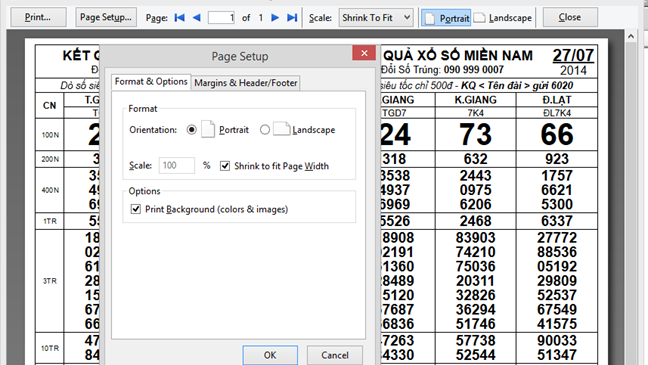The width and height of the screenshot is (648, 365).
Task: Open Format & Options tab
Action: 151,81
